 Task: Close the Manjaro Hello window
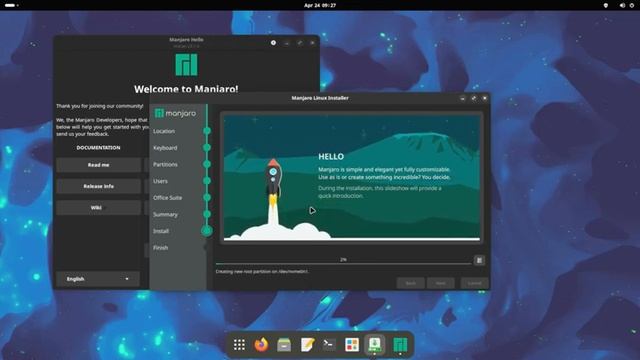312,43
